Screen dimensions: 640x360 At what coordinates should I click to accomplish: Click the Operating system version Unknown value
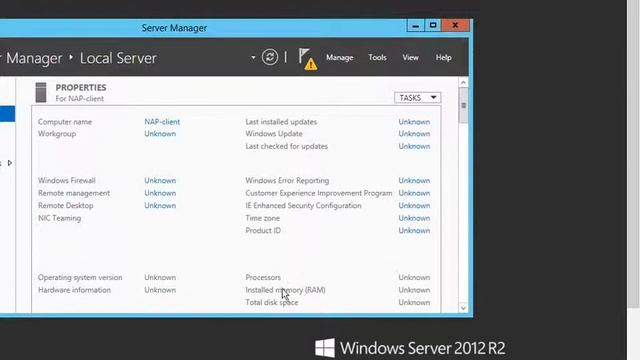coord(160,278)
